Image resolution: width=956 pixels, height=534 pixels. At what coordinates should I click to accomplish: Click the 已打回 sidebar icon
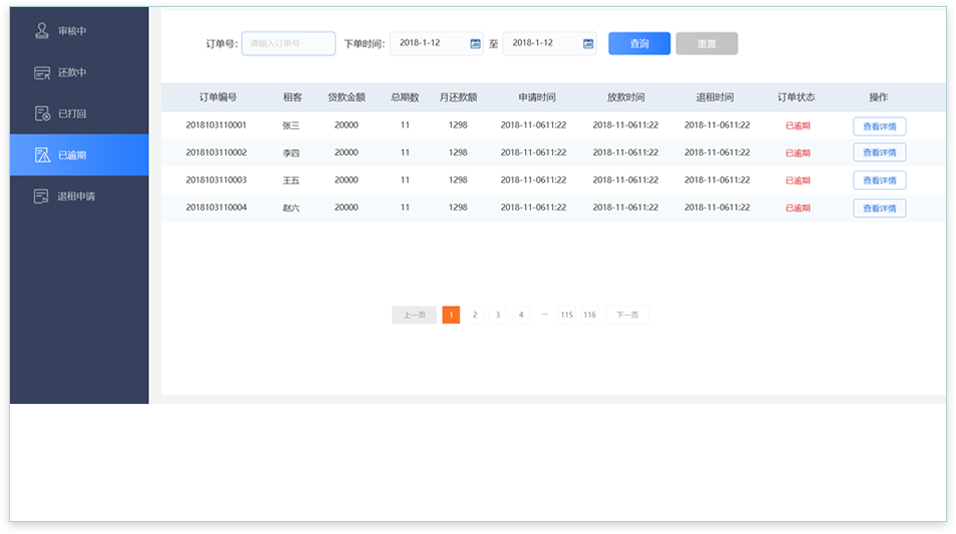[42, 114]
